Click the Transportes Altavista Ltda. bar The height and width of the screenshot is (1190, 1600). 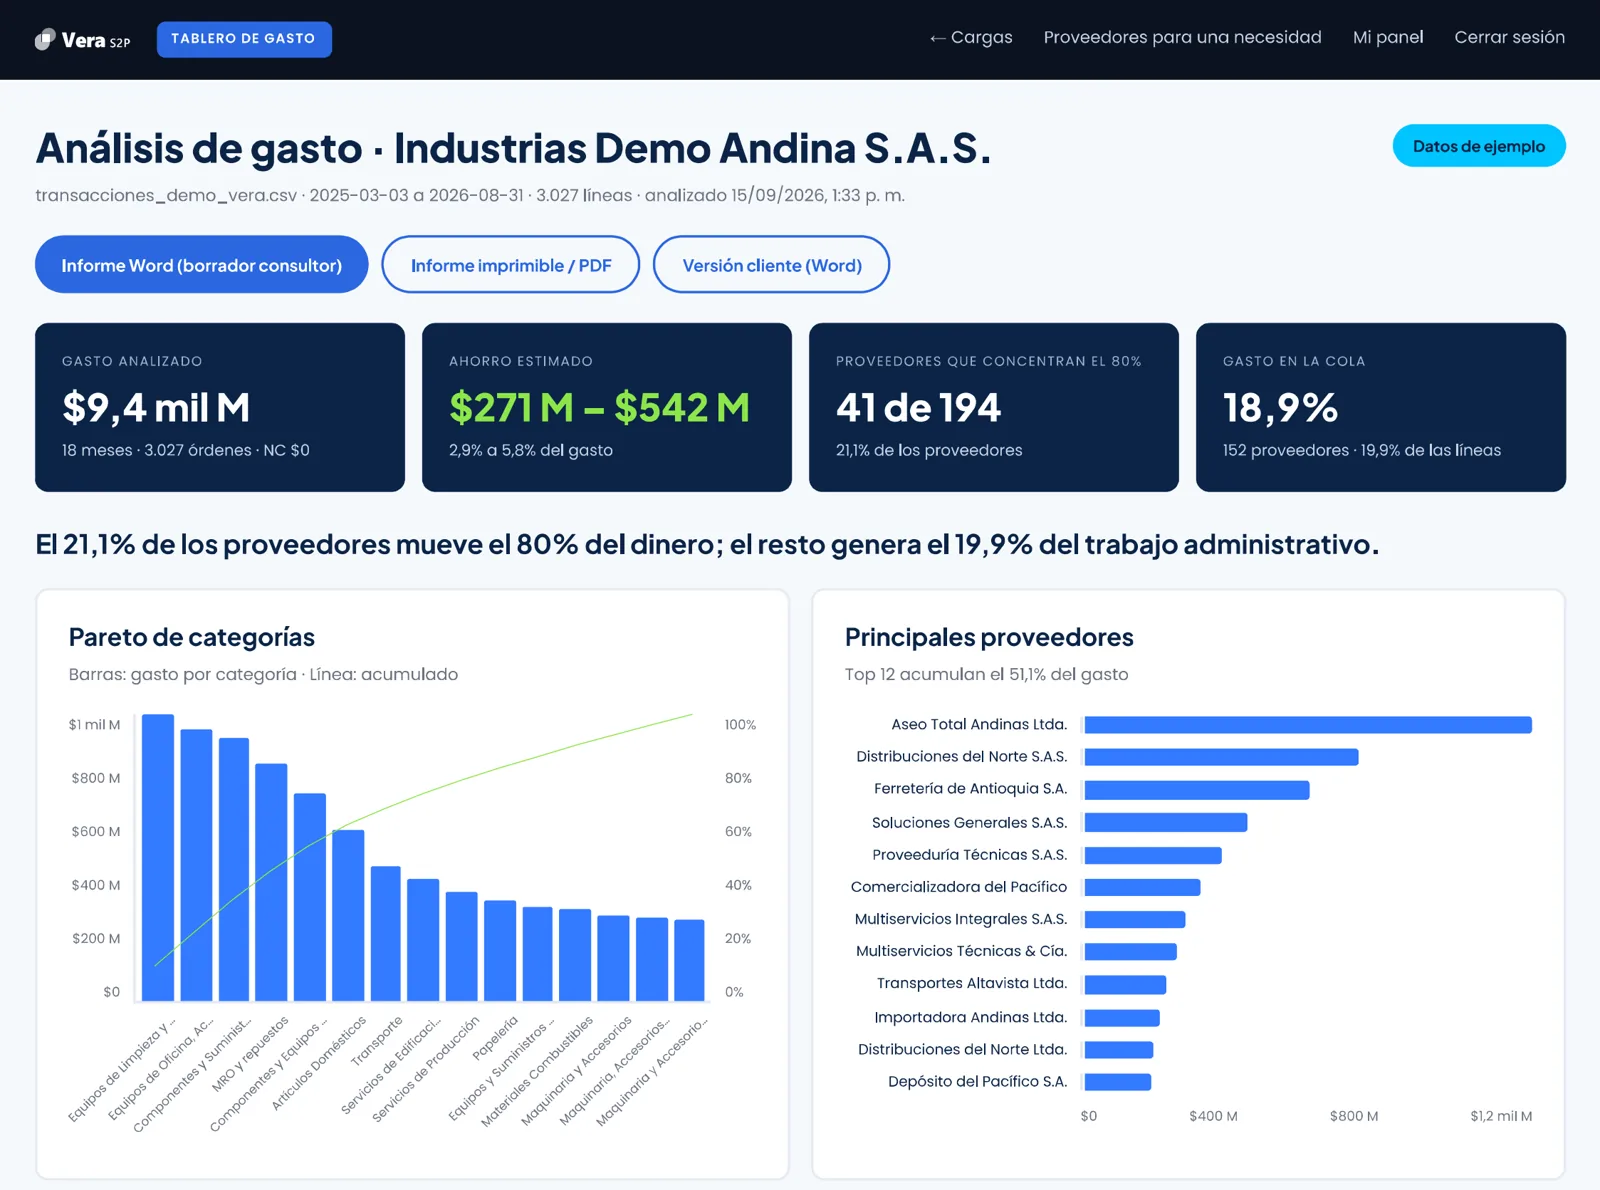(1125, 984)
